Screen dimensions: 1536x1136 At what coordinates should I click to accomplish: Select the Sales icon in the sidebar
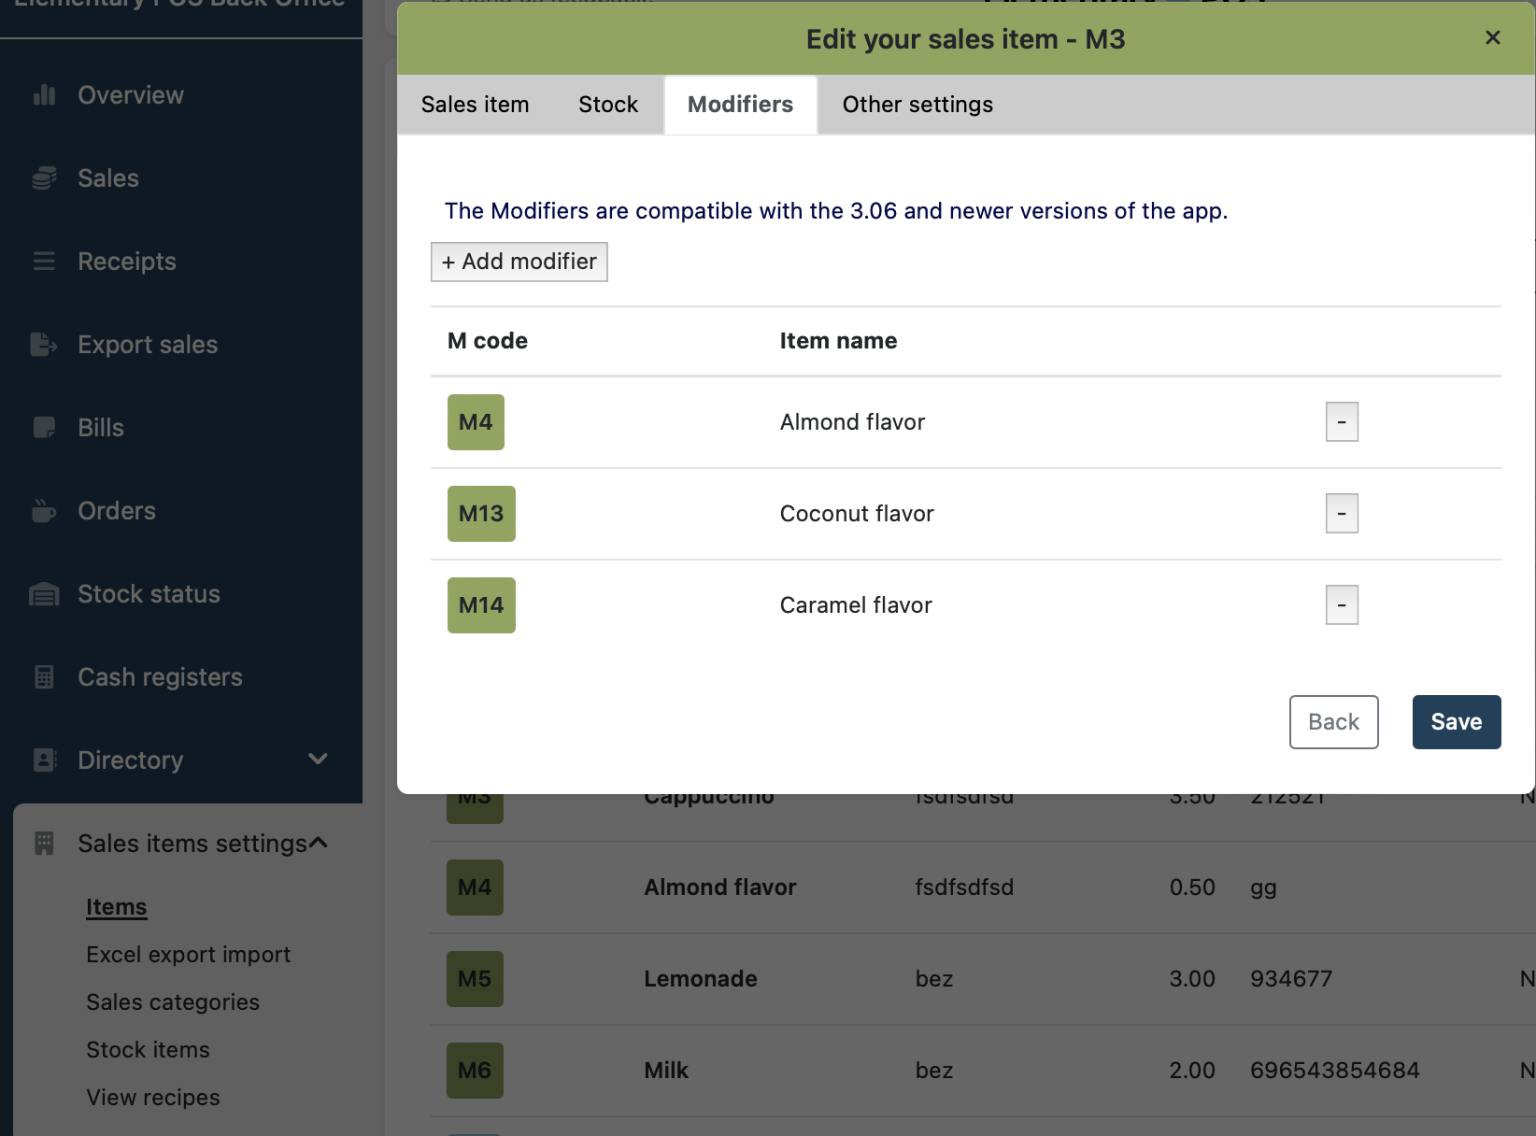44,177
